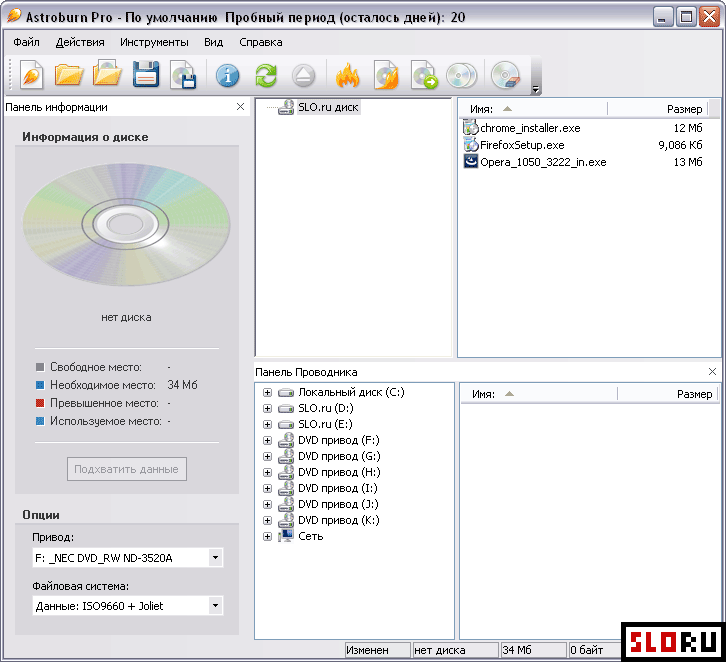The width and height of the screenshot is (726, 662).
Task: Click the flame burn icon
Action: tap(348, 75)
